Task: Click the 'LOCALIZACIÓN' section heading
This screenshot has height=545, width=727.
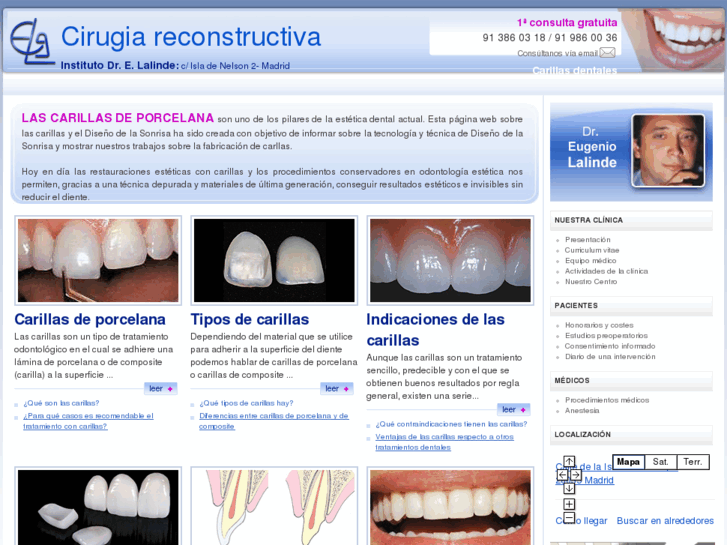Action: pos(582,434)
